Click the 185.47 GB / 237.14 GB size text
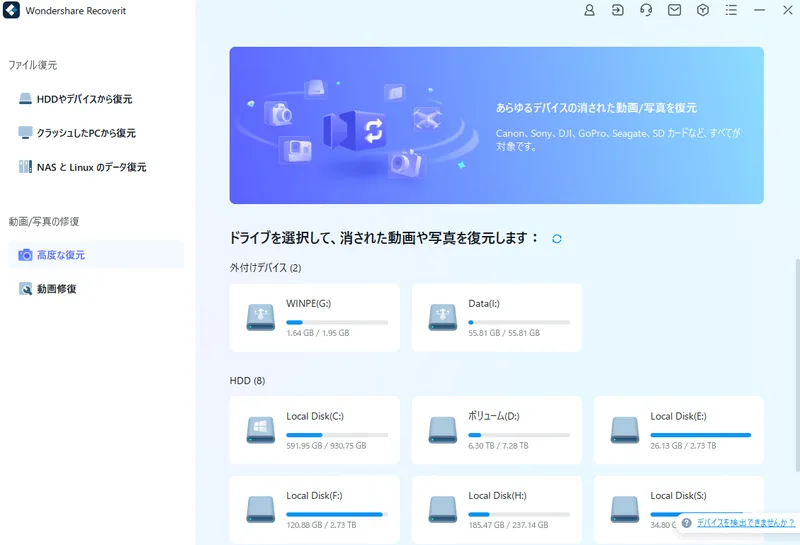 coord(508,525)
